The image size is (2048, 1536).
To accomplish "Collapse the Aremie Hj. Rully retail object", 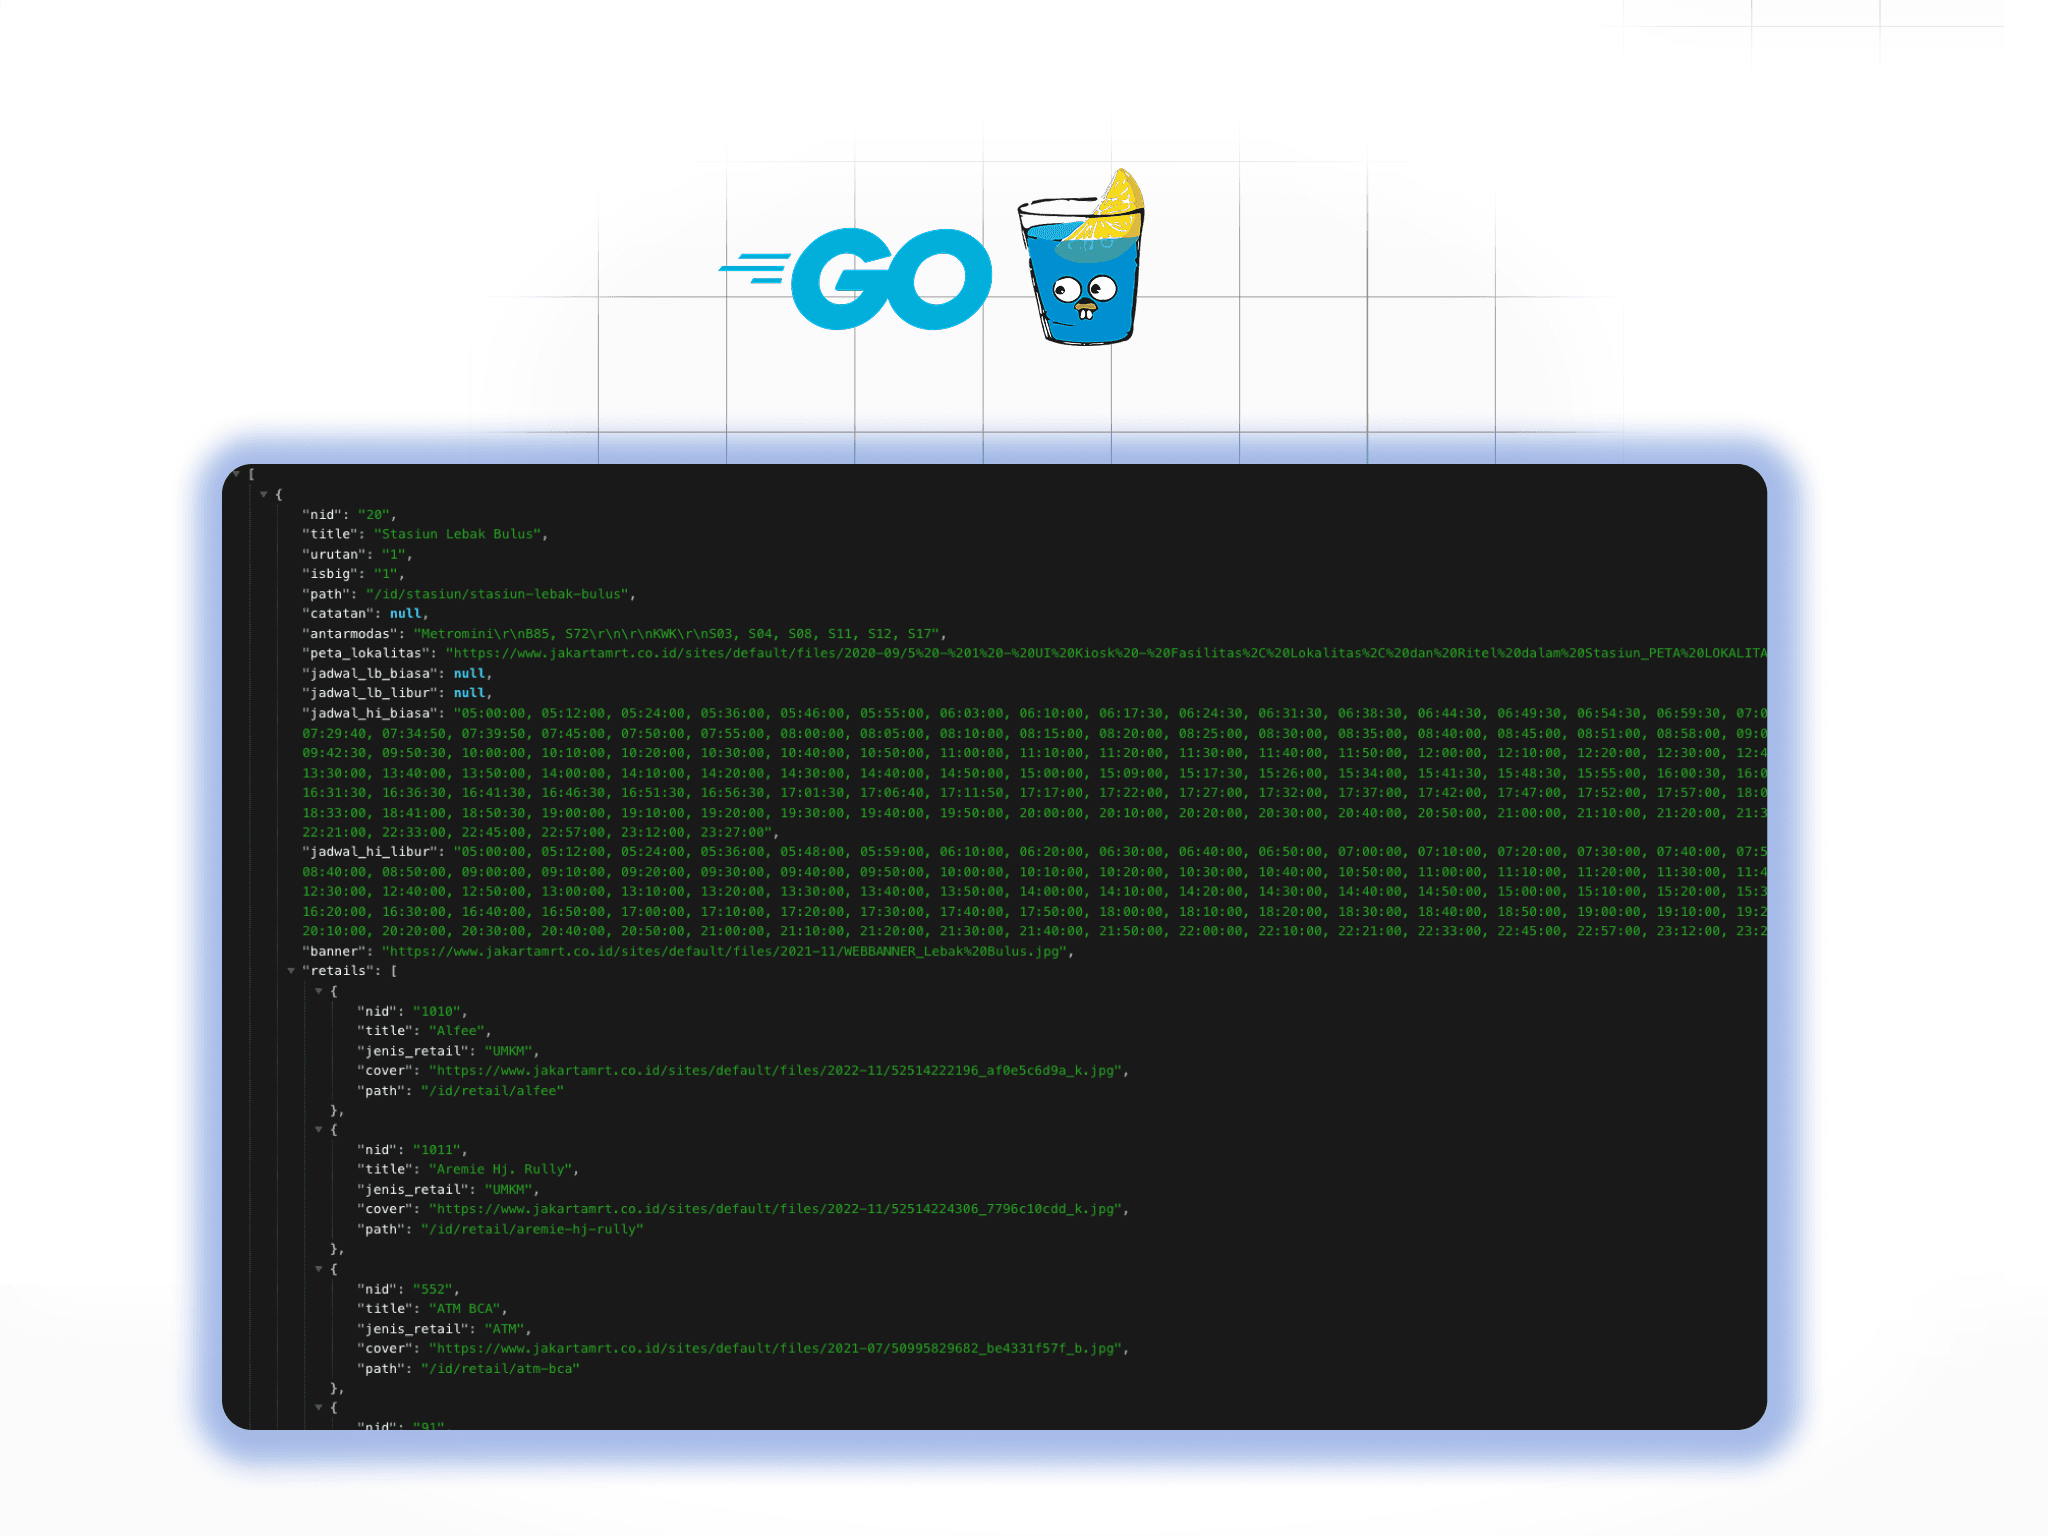I will 319,1130.
